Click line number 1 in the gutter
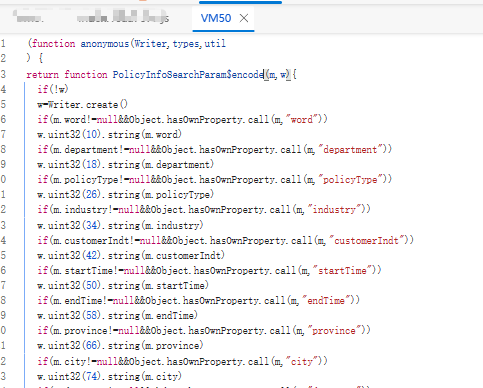 tap(3, 43)
